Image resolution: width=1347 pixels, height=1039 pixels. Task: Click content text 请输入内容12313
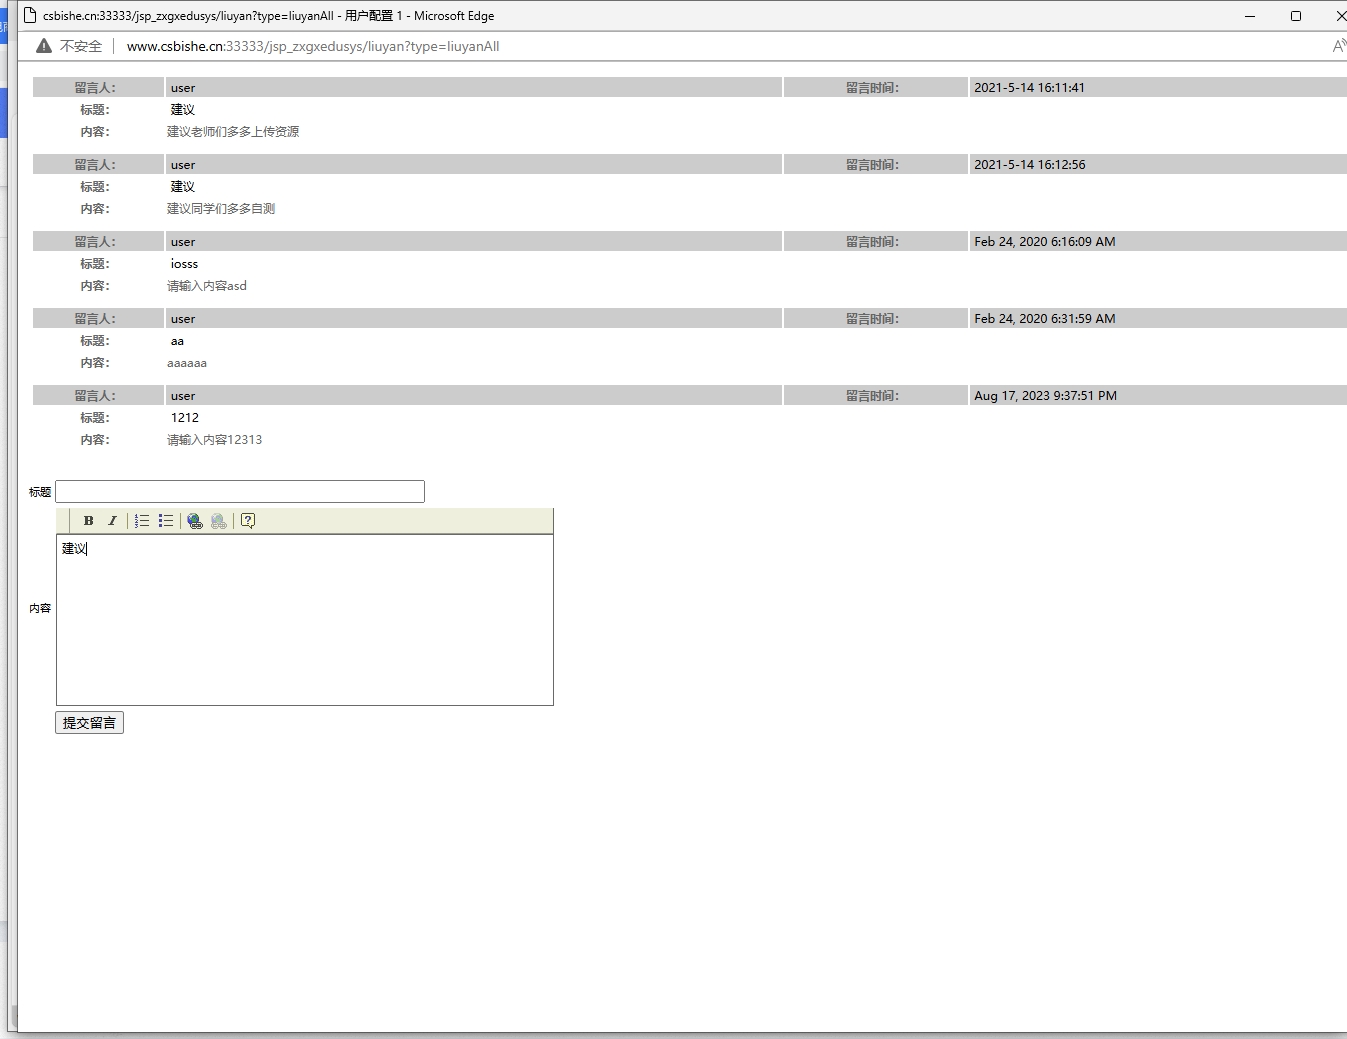click(x=215, y=440)
